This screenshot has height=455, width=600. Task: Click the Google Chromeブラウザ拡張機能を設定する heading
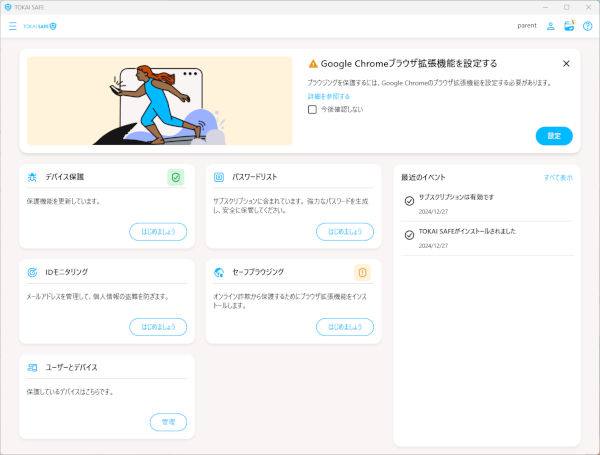[409, 64]
